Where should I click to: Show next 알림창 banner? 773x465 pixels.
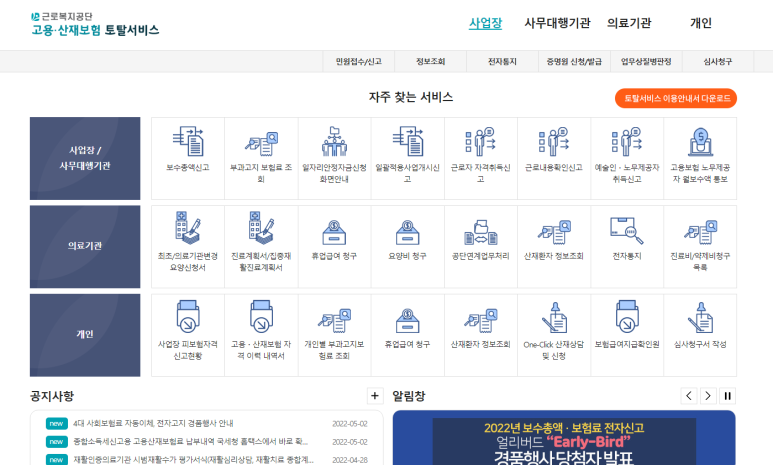click(708, 395)
